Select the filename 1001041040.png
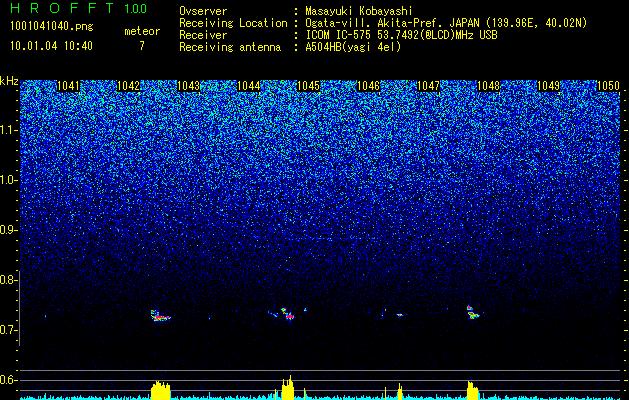The image size is (629, 400). 52,27
